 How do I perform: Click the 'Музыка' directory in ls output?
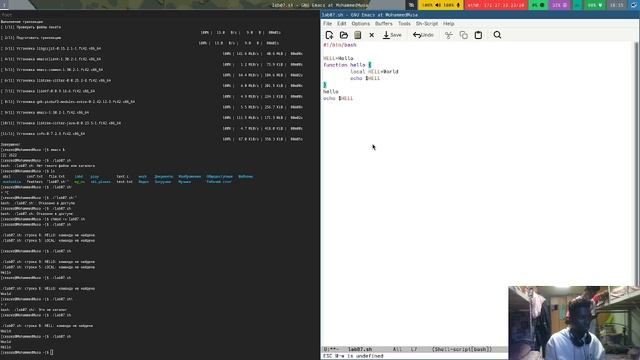click(184, 182)
